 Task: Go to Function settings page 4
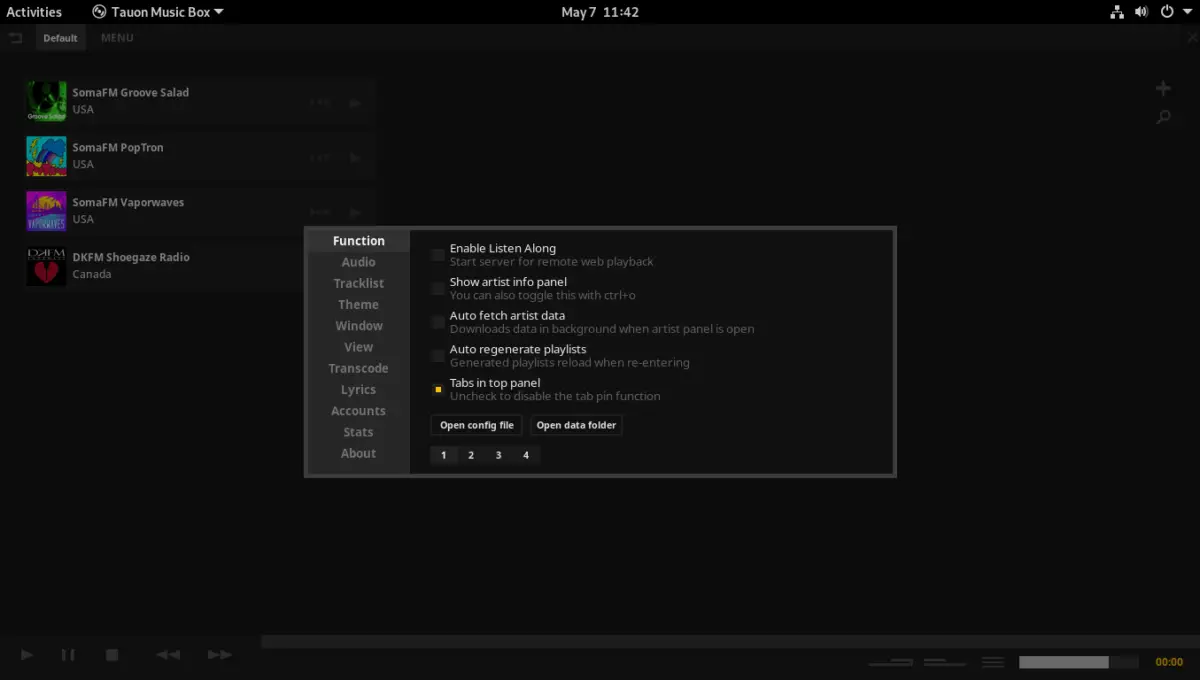pos(526,455)
